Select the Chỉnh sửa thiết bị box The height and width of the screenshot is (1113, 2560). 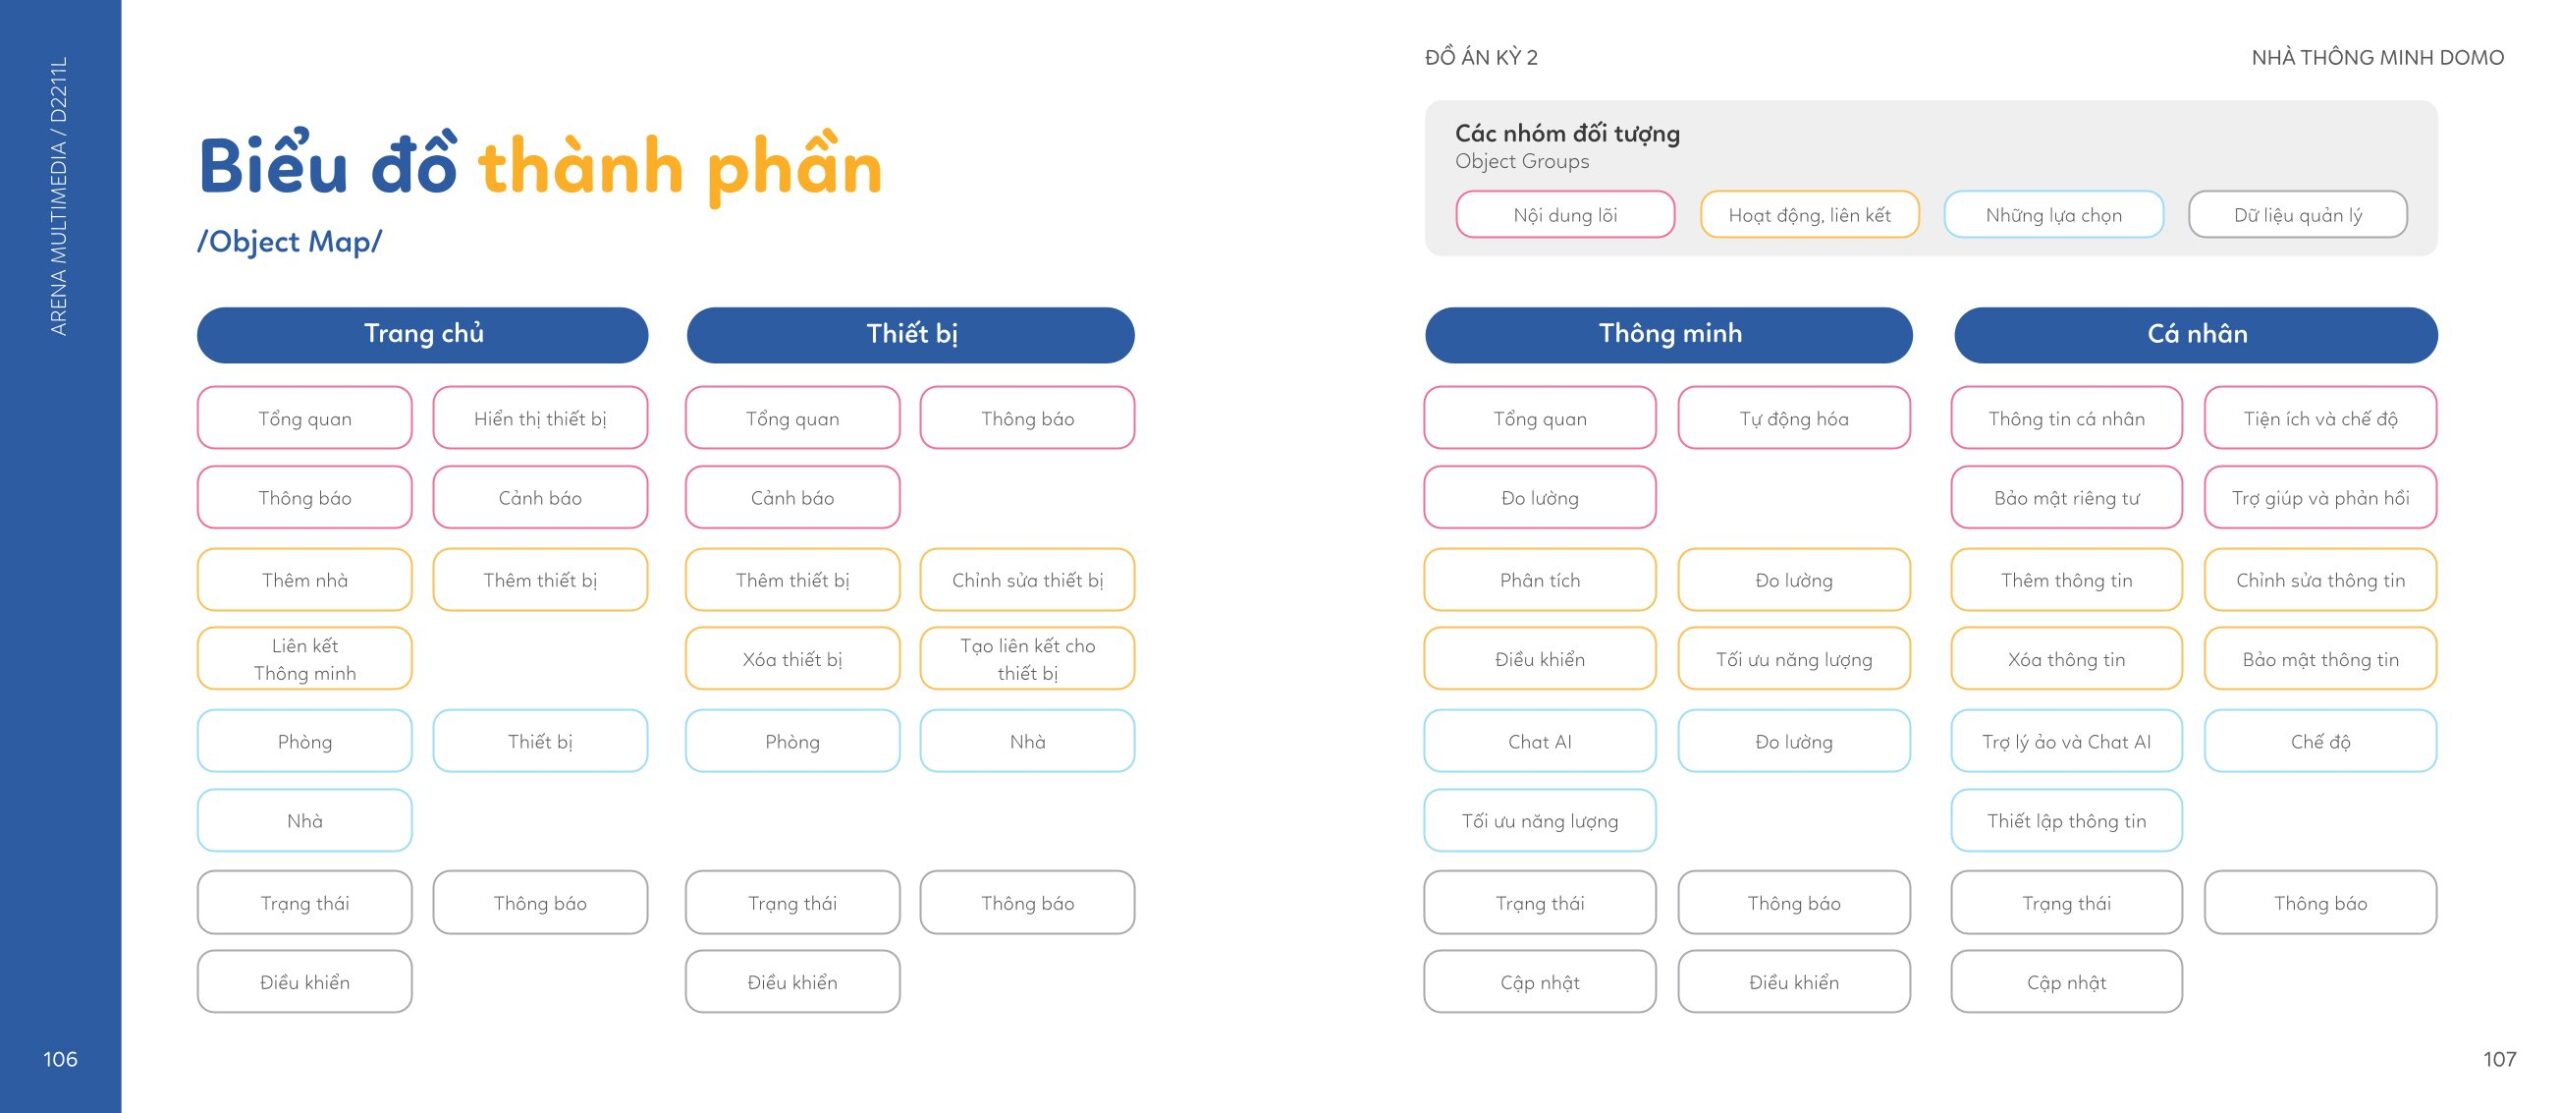[1027, 580]
